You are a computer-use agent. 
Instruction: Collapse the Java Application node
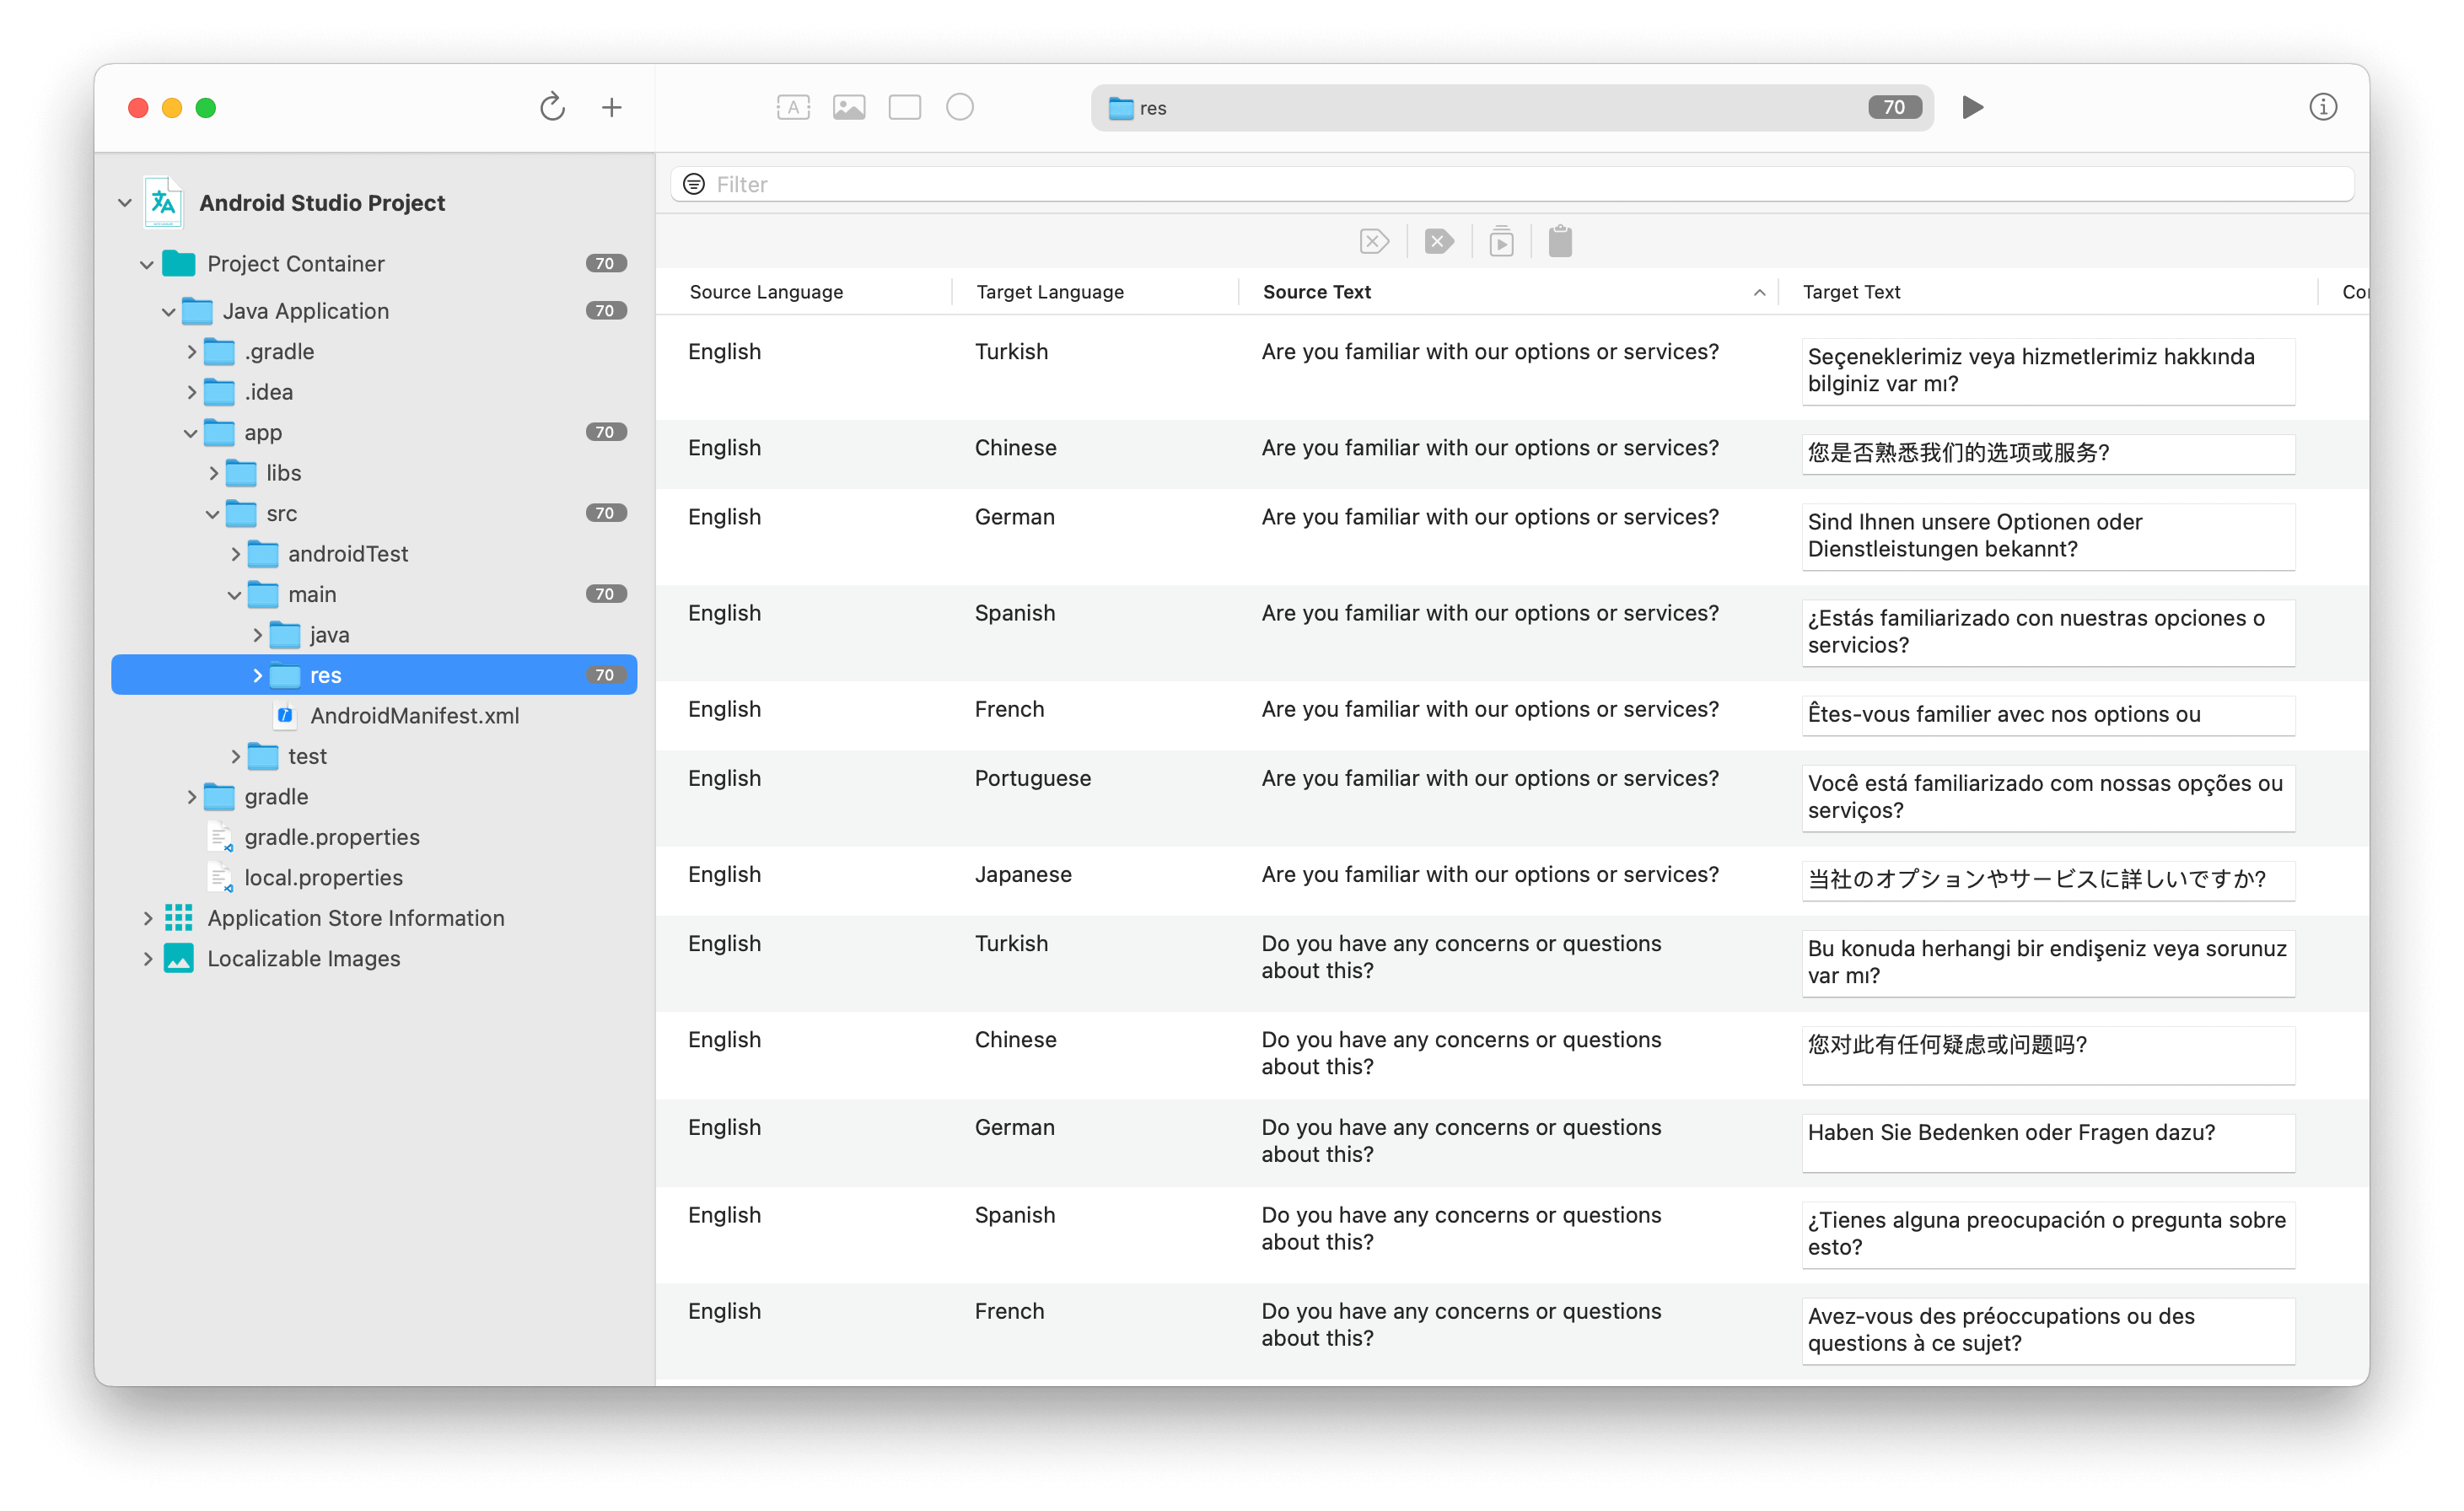click(168, 311)
